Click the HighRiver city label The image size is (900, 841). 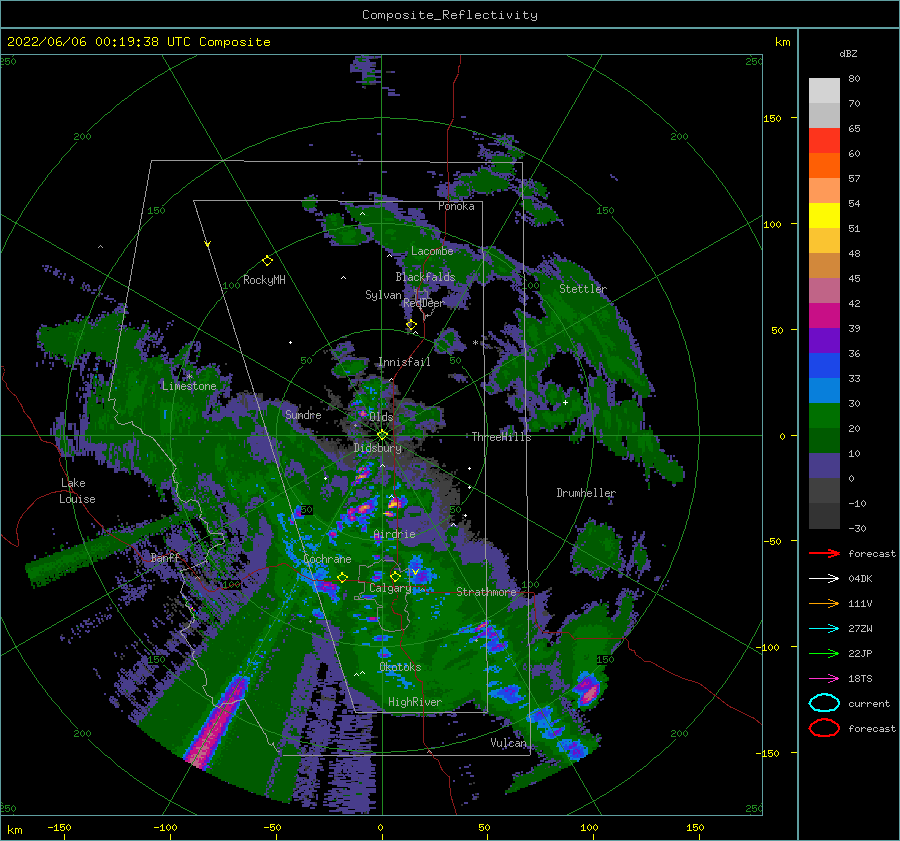[415, 702]
